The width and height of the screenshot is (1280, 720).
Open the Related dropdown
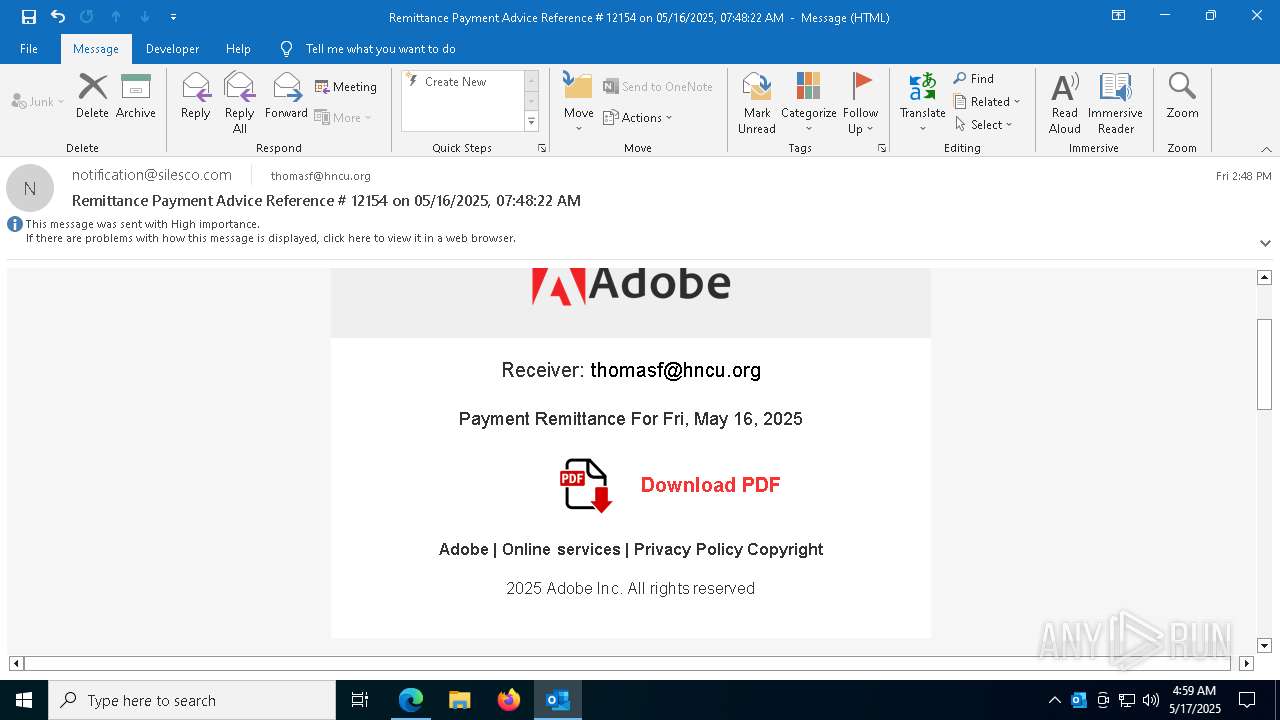(987, 102)
